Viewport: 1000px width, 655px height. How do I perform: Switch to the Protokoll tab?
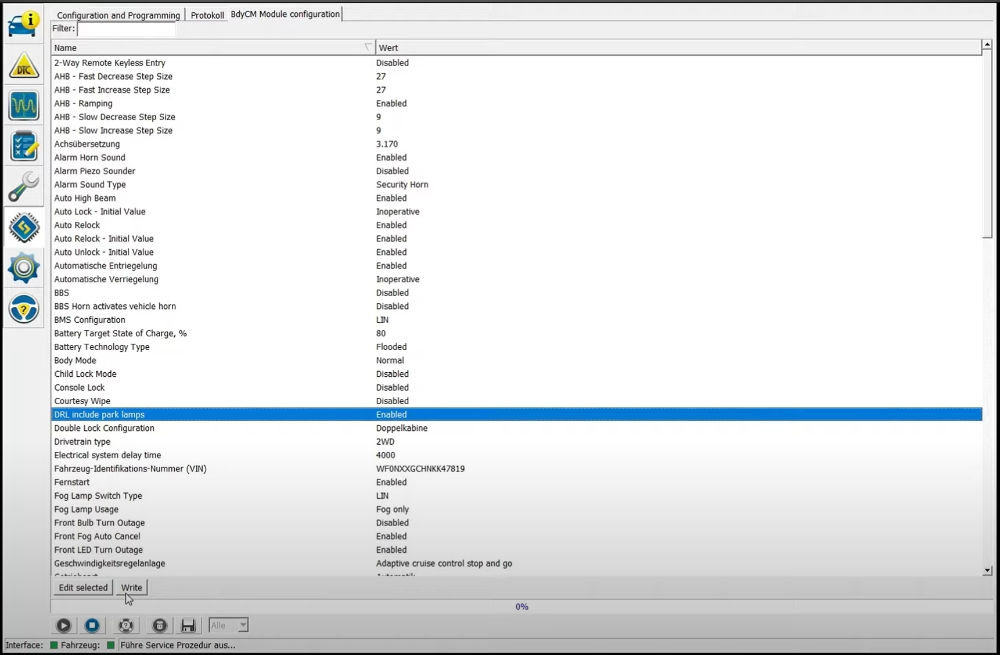(x=207, y=15)
